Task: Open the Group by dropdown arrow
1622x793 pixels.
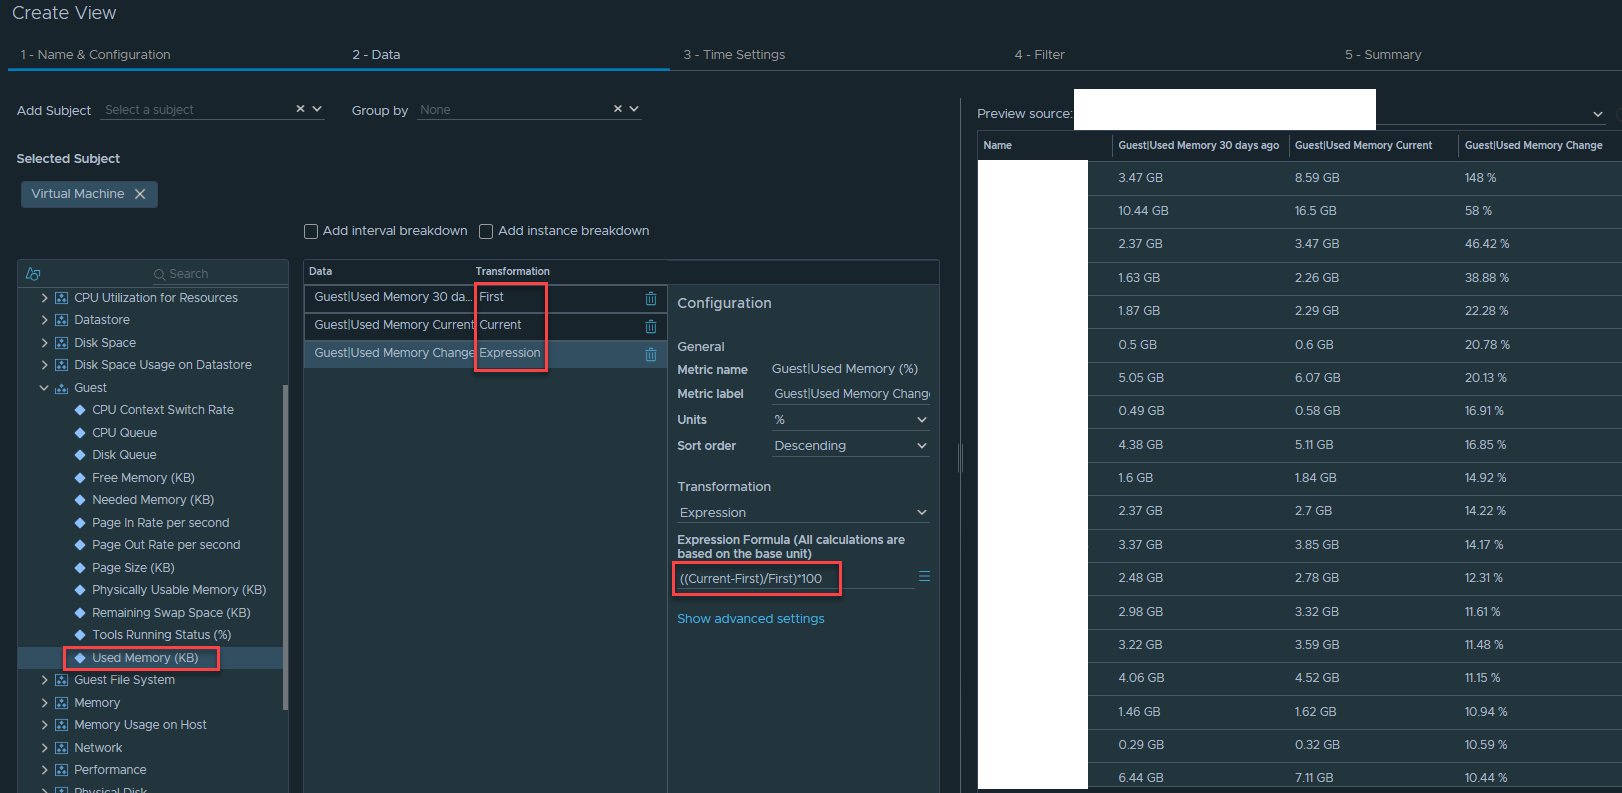Action: coord(634,109)
